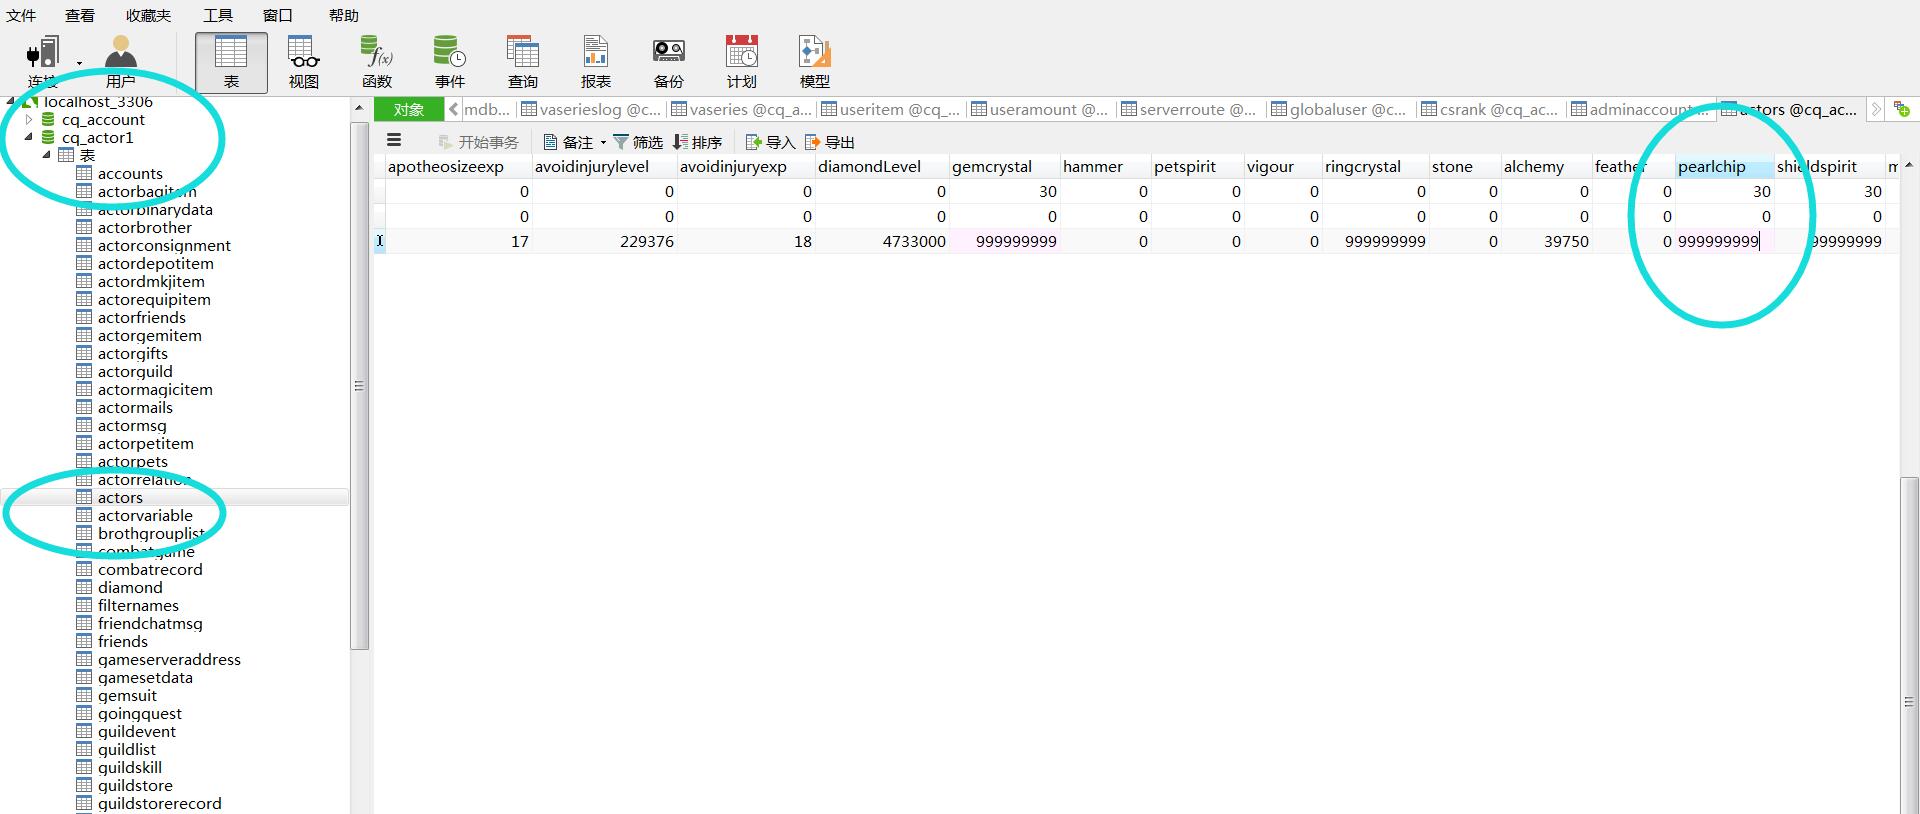Open the 计划 (Schedule) toolbar icon
This screenshot has width=1920, height=814.
click(741, 61)
